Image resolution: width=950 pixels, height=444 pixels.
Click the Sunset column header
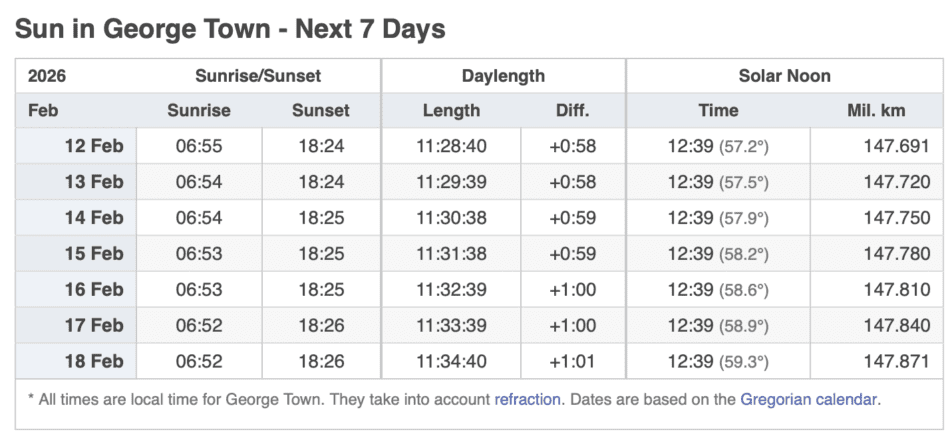coord(320,111)
